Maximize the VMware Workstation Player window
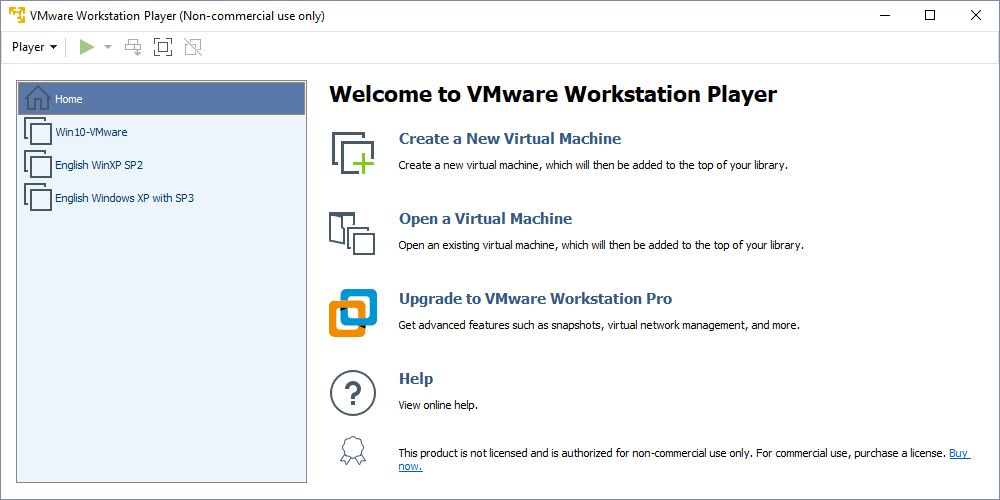The width and height of the screenshot is (1000, 500). pos(930,15)
